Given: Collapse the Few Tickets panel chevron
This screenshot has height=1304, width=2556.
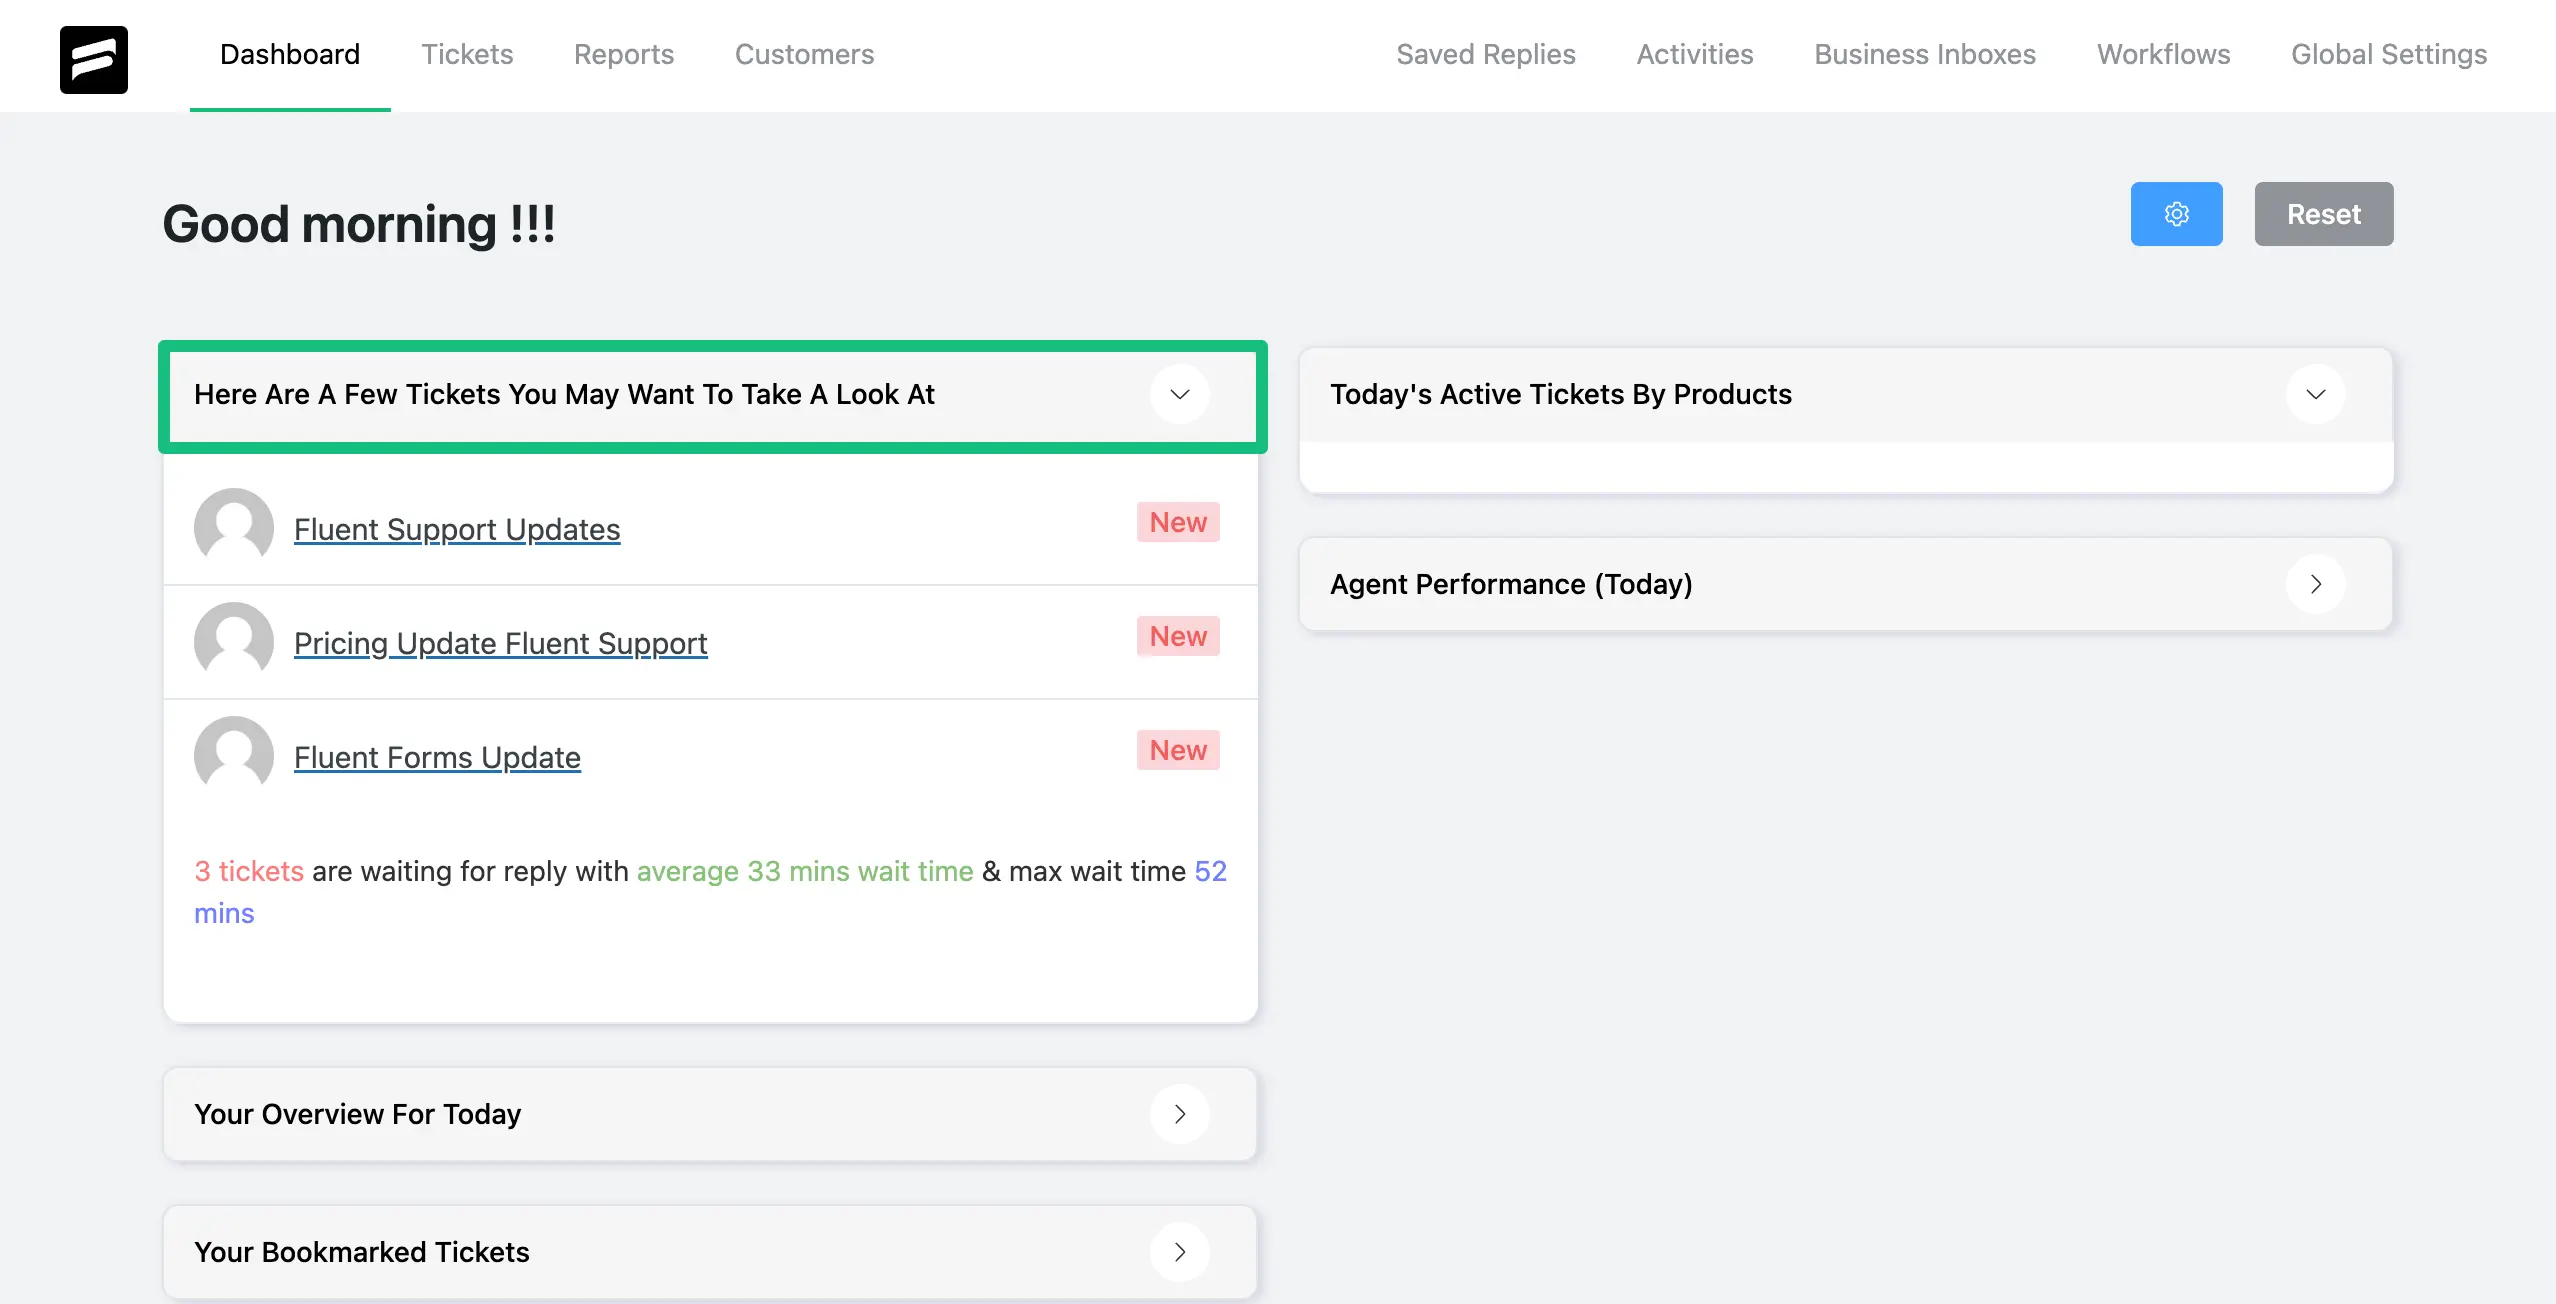Looking at the screenshot, I should (x=1180, y=394).
